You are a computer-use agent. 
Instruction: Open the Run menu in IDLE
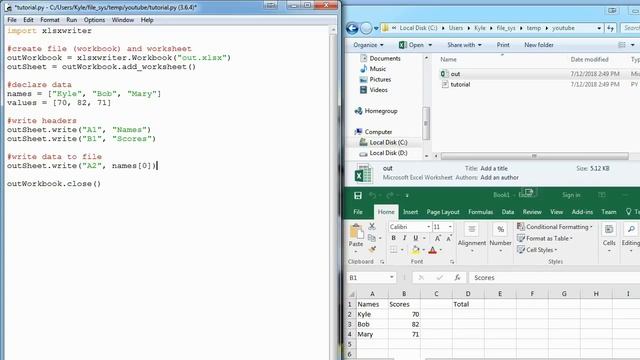[71, 20]
